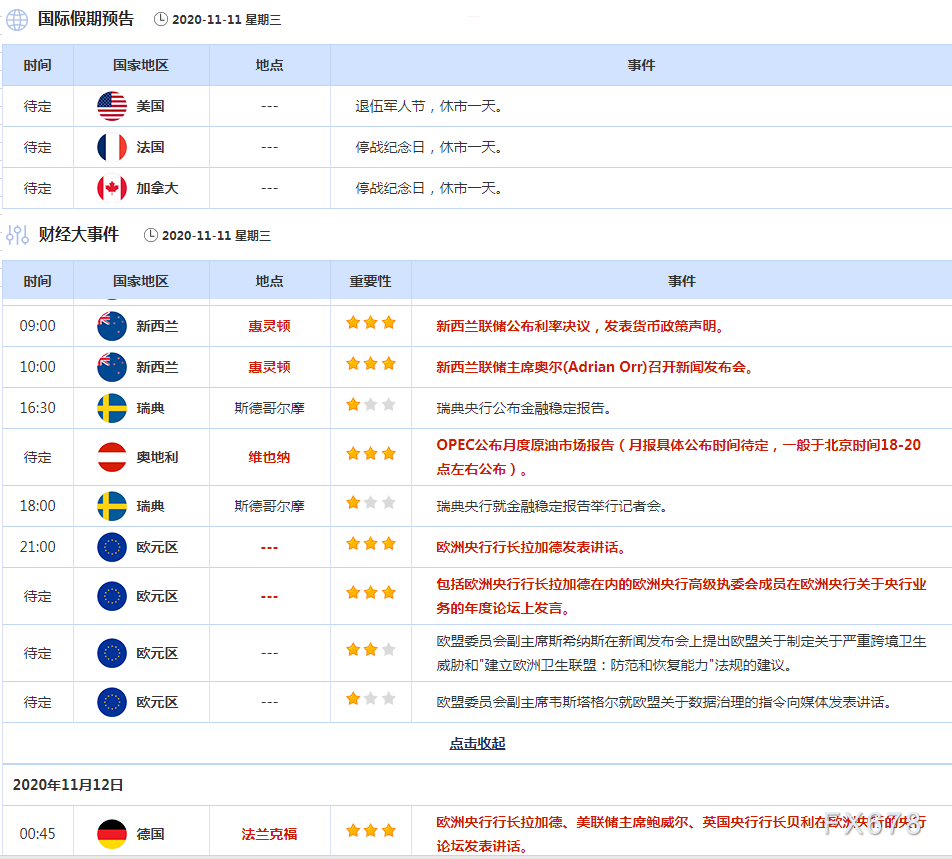Click the France flag icon

(x=112, y=147)
